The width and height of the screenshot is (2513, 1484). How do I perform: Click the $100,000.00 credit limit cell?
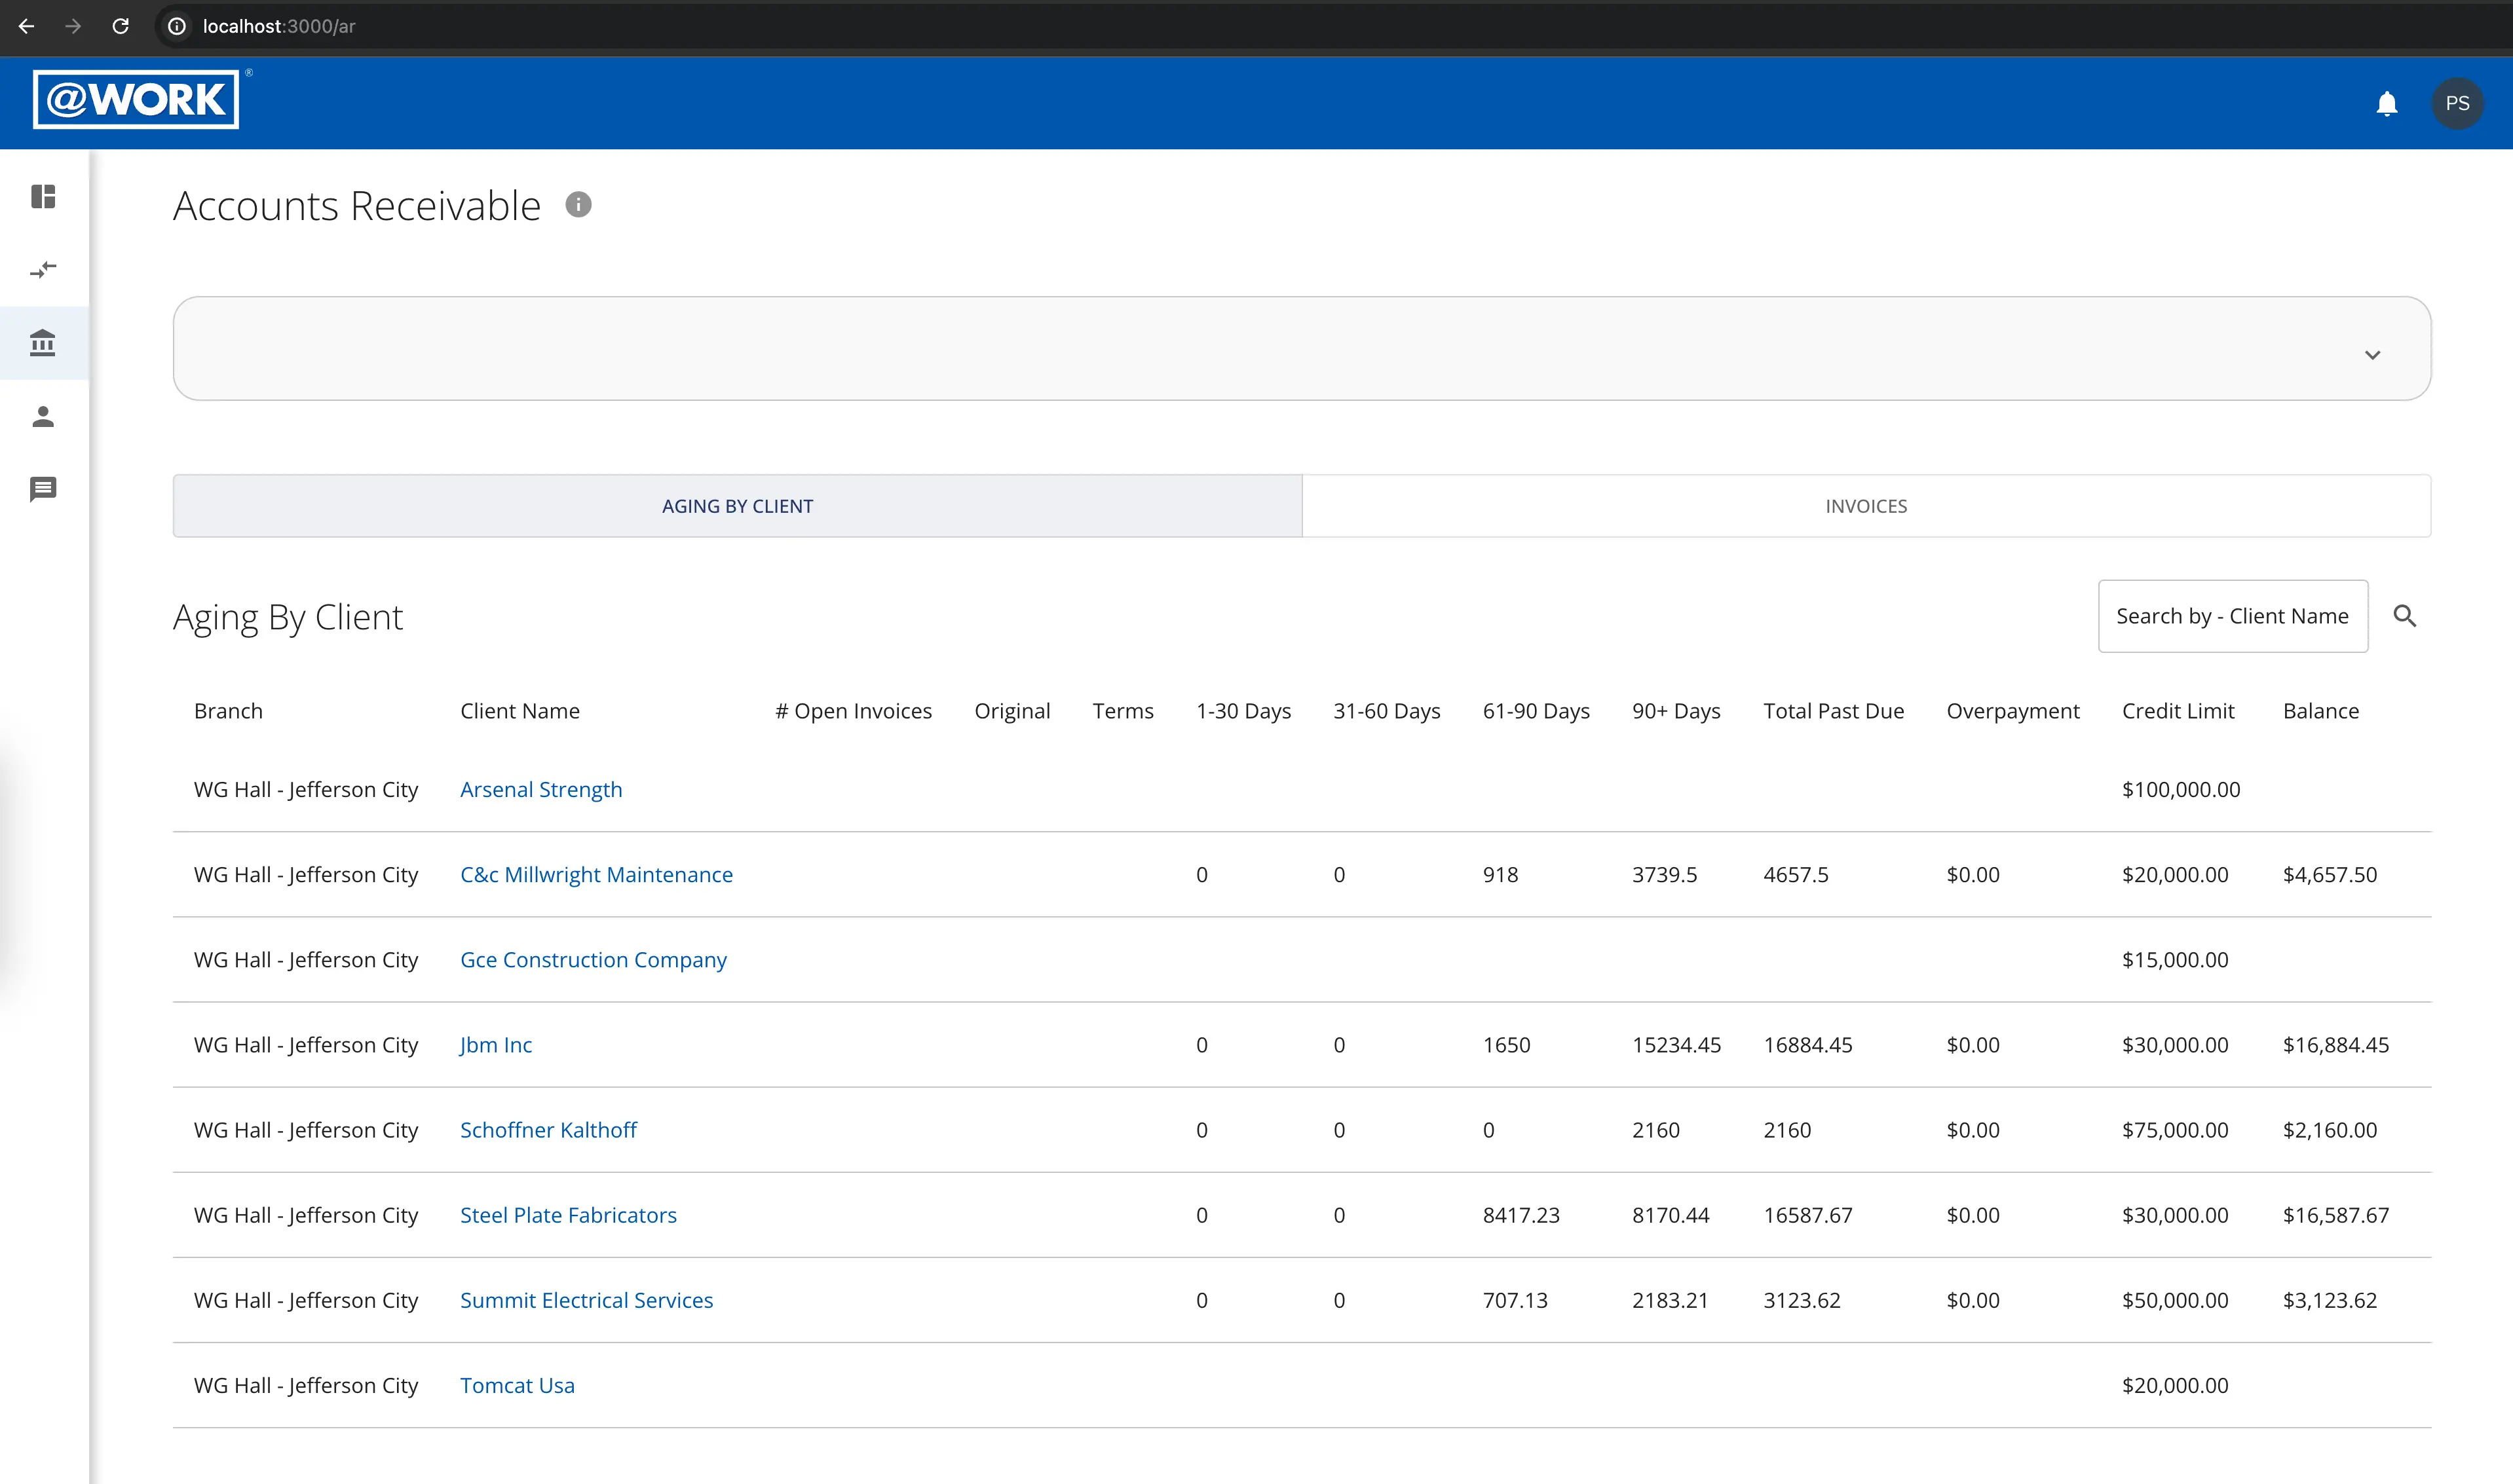tap(2180, 789)
